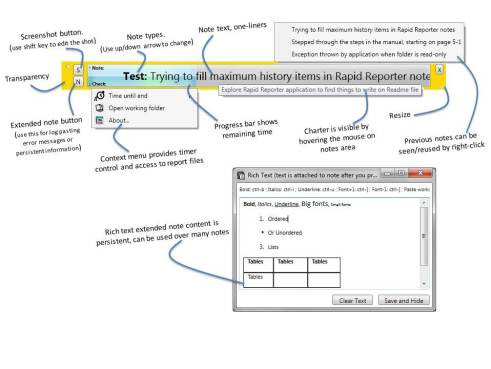Click the resize grip on the yellow bar

[x=443, y=87]
